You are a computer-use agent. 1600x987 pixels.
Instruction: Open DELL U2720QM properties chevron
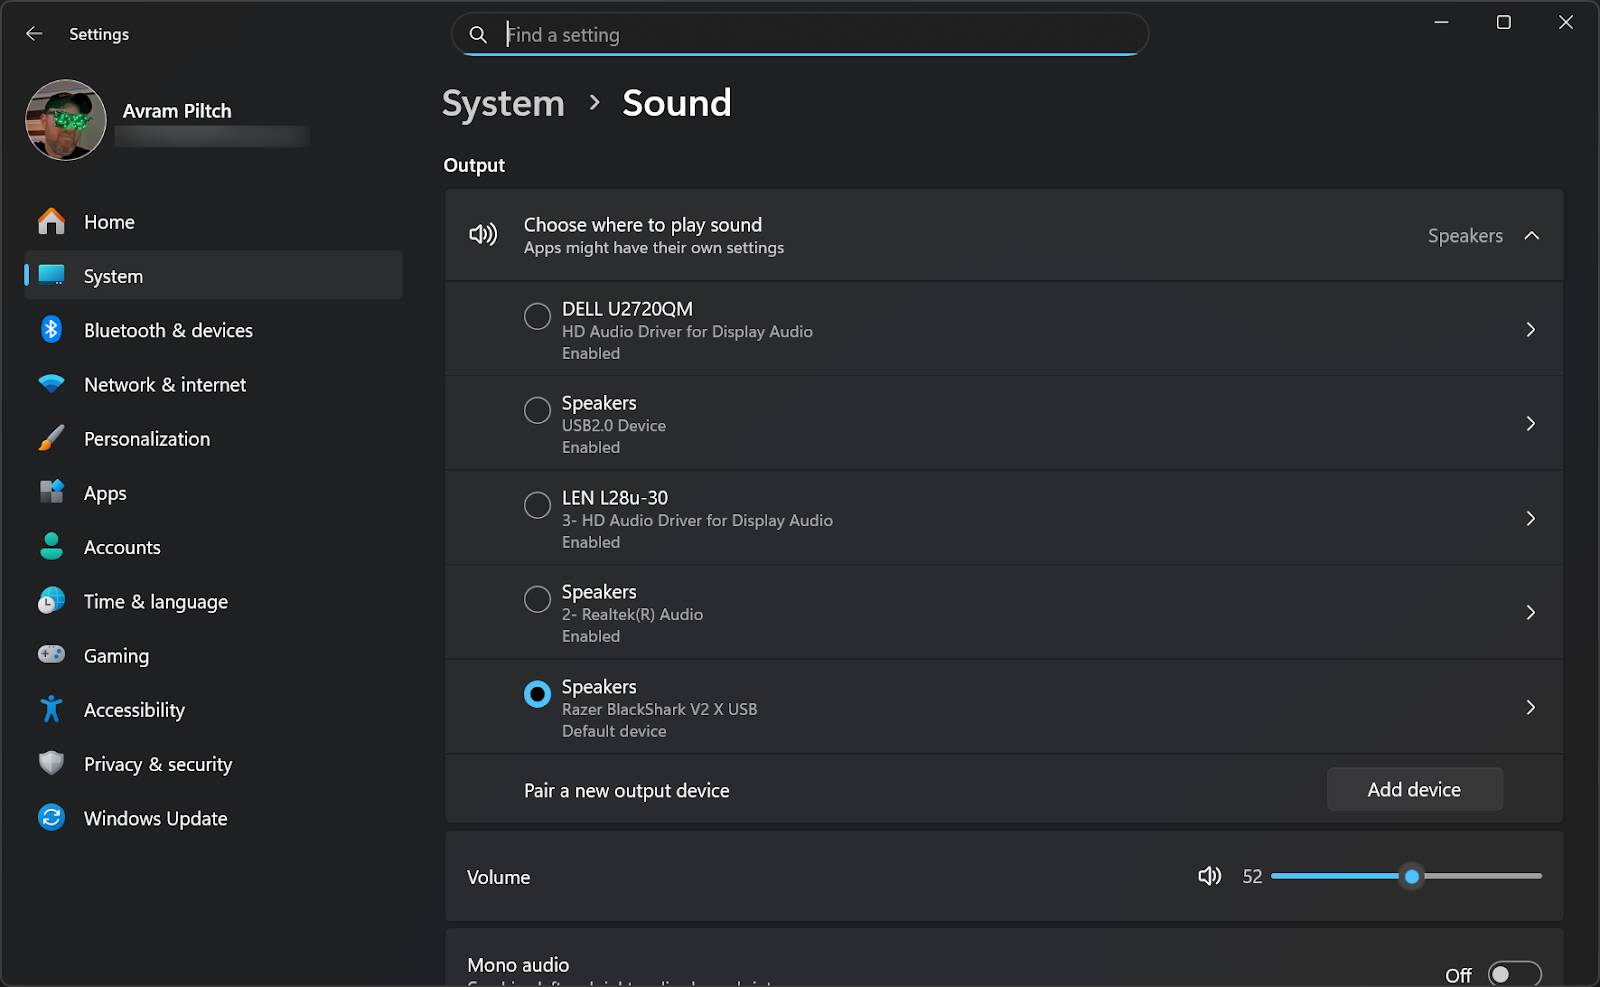point(1530,329)
